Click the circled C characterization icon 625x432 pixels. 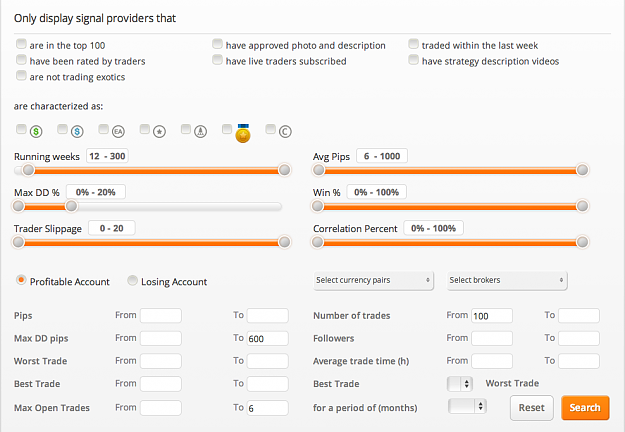[x=285, y=131]
